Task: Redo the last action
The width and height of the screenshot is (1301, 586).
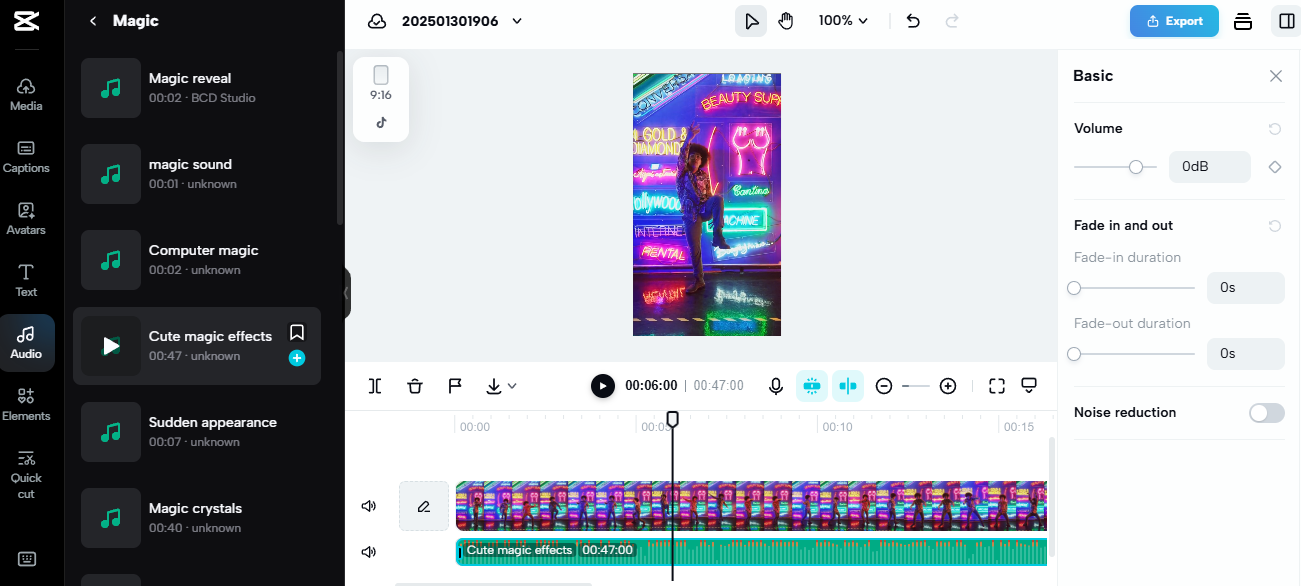Action: (x=952, y=21)
